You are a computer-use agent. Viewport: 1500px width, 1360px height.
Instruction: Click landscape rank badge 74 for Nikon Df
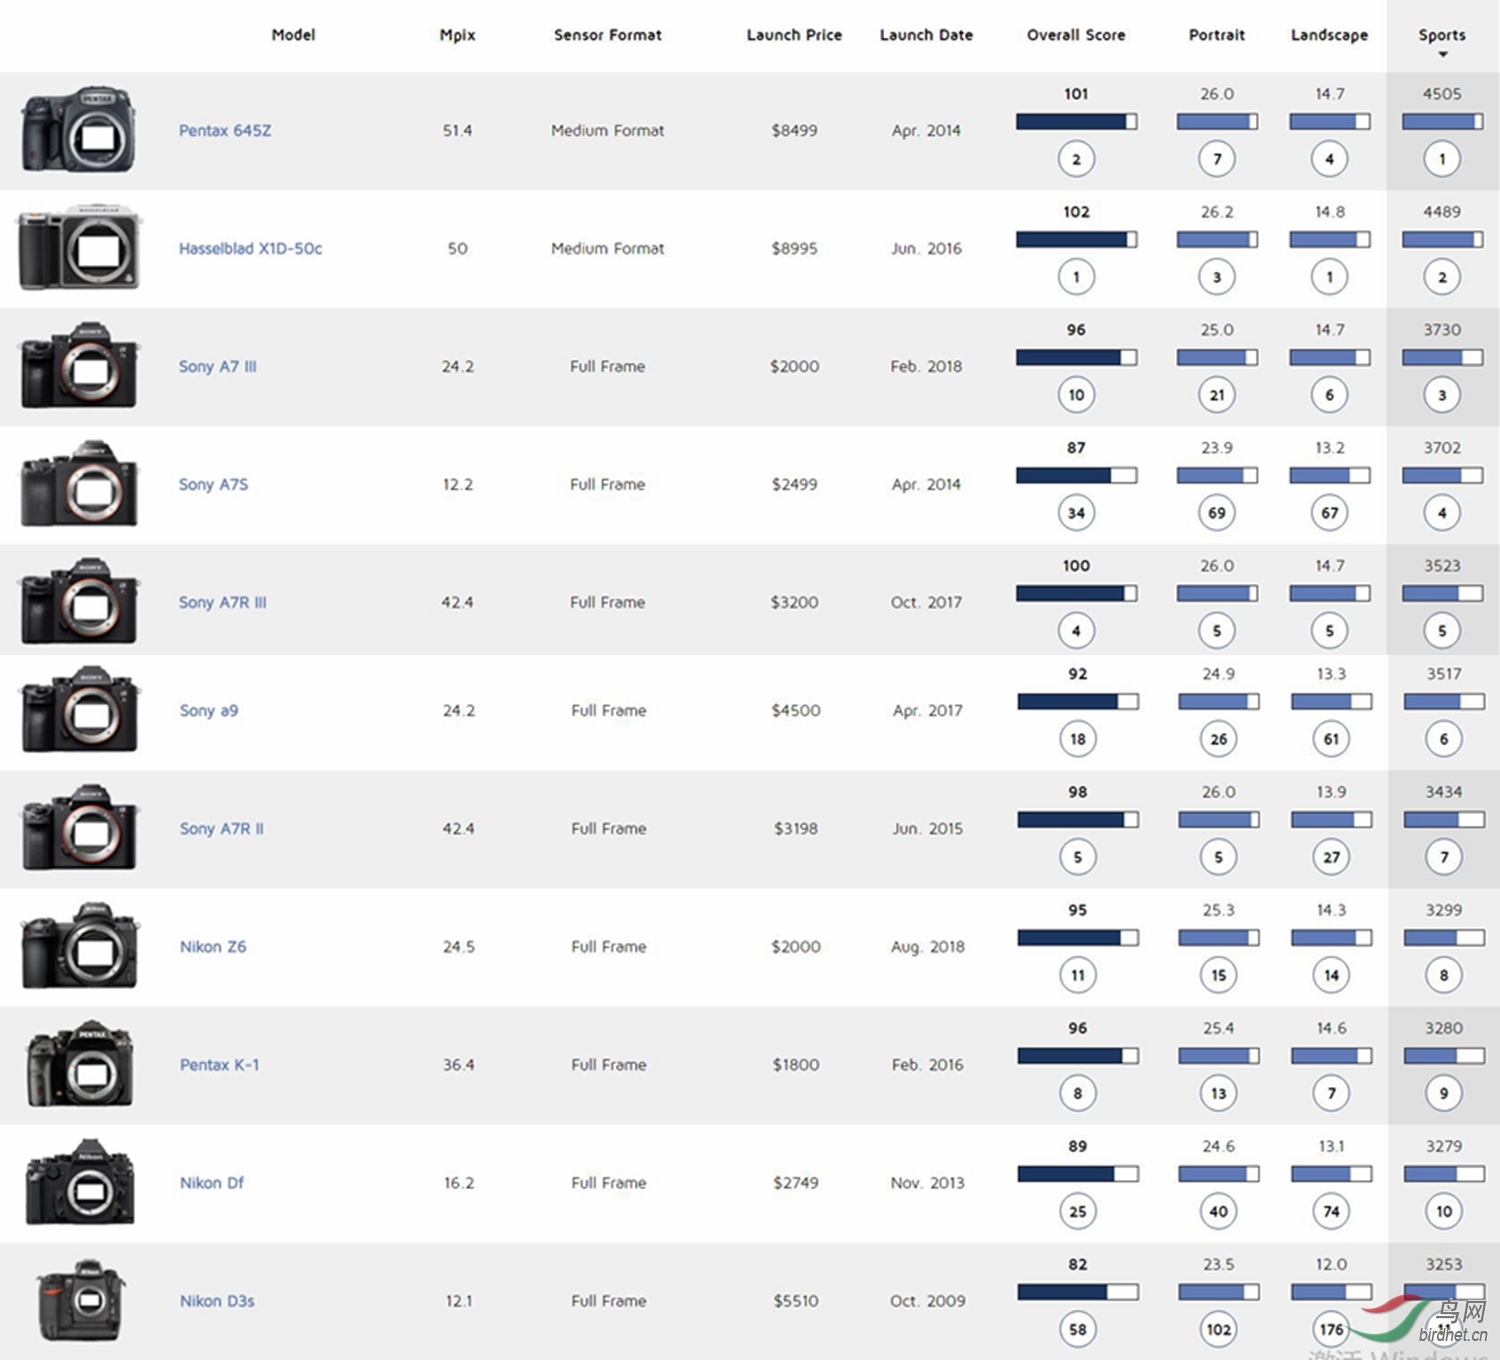pos(1331,1211)
